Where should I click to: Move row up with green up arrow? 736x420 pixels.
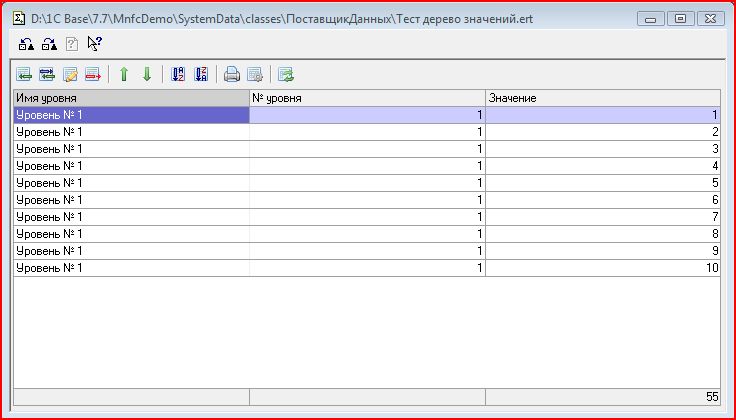point(124,74)
